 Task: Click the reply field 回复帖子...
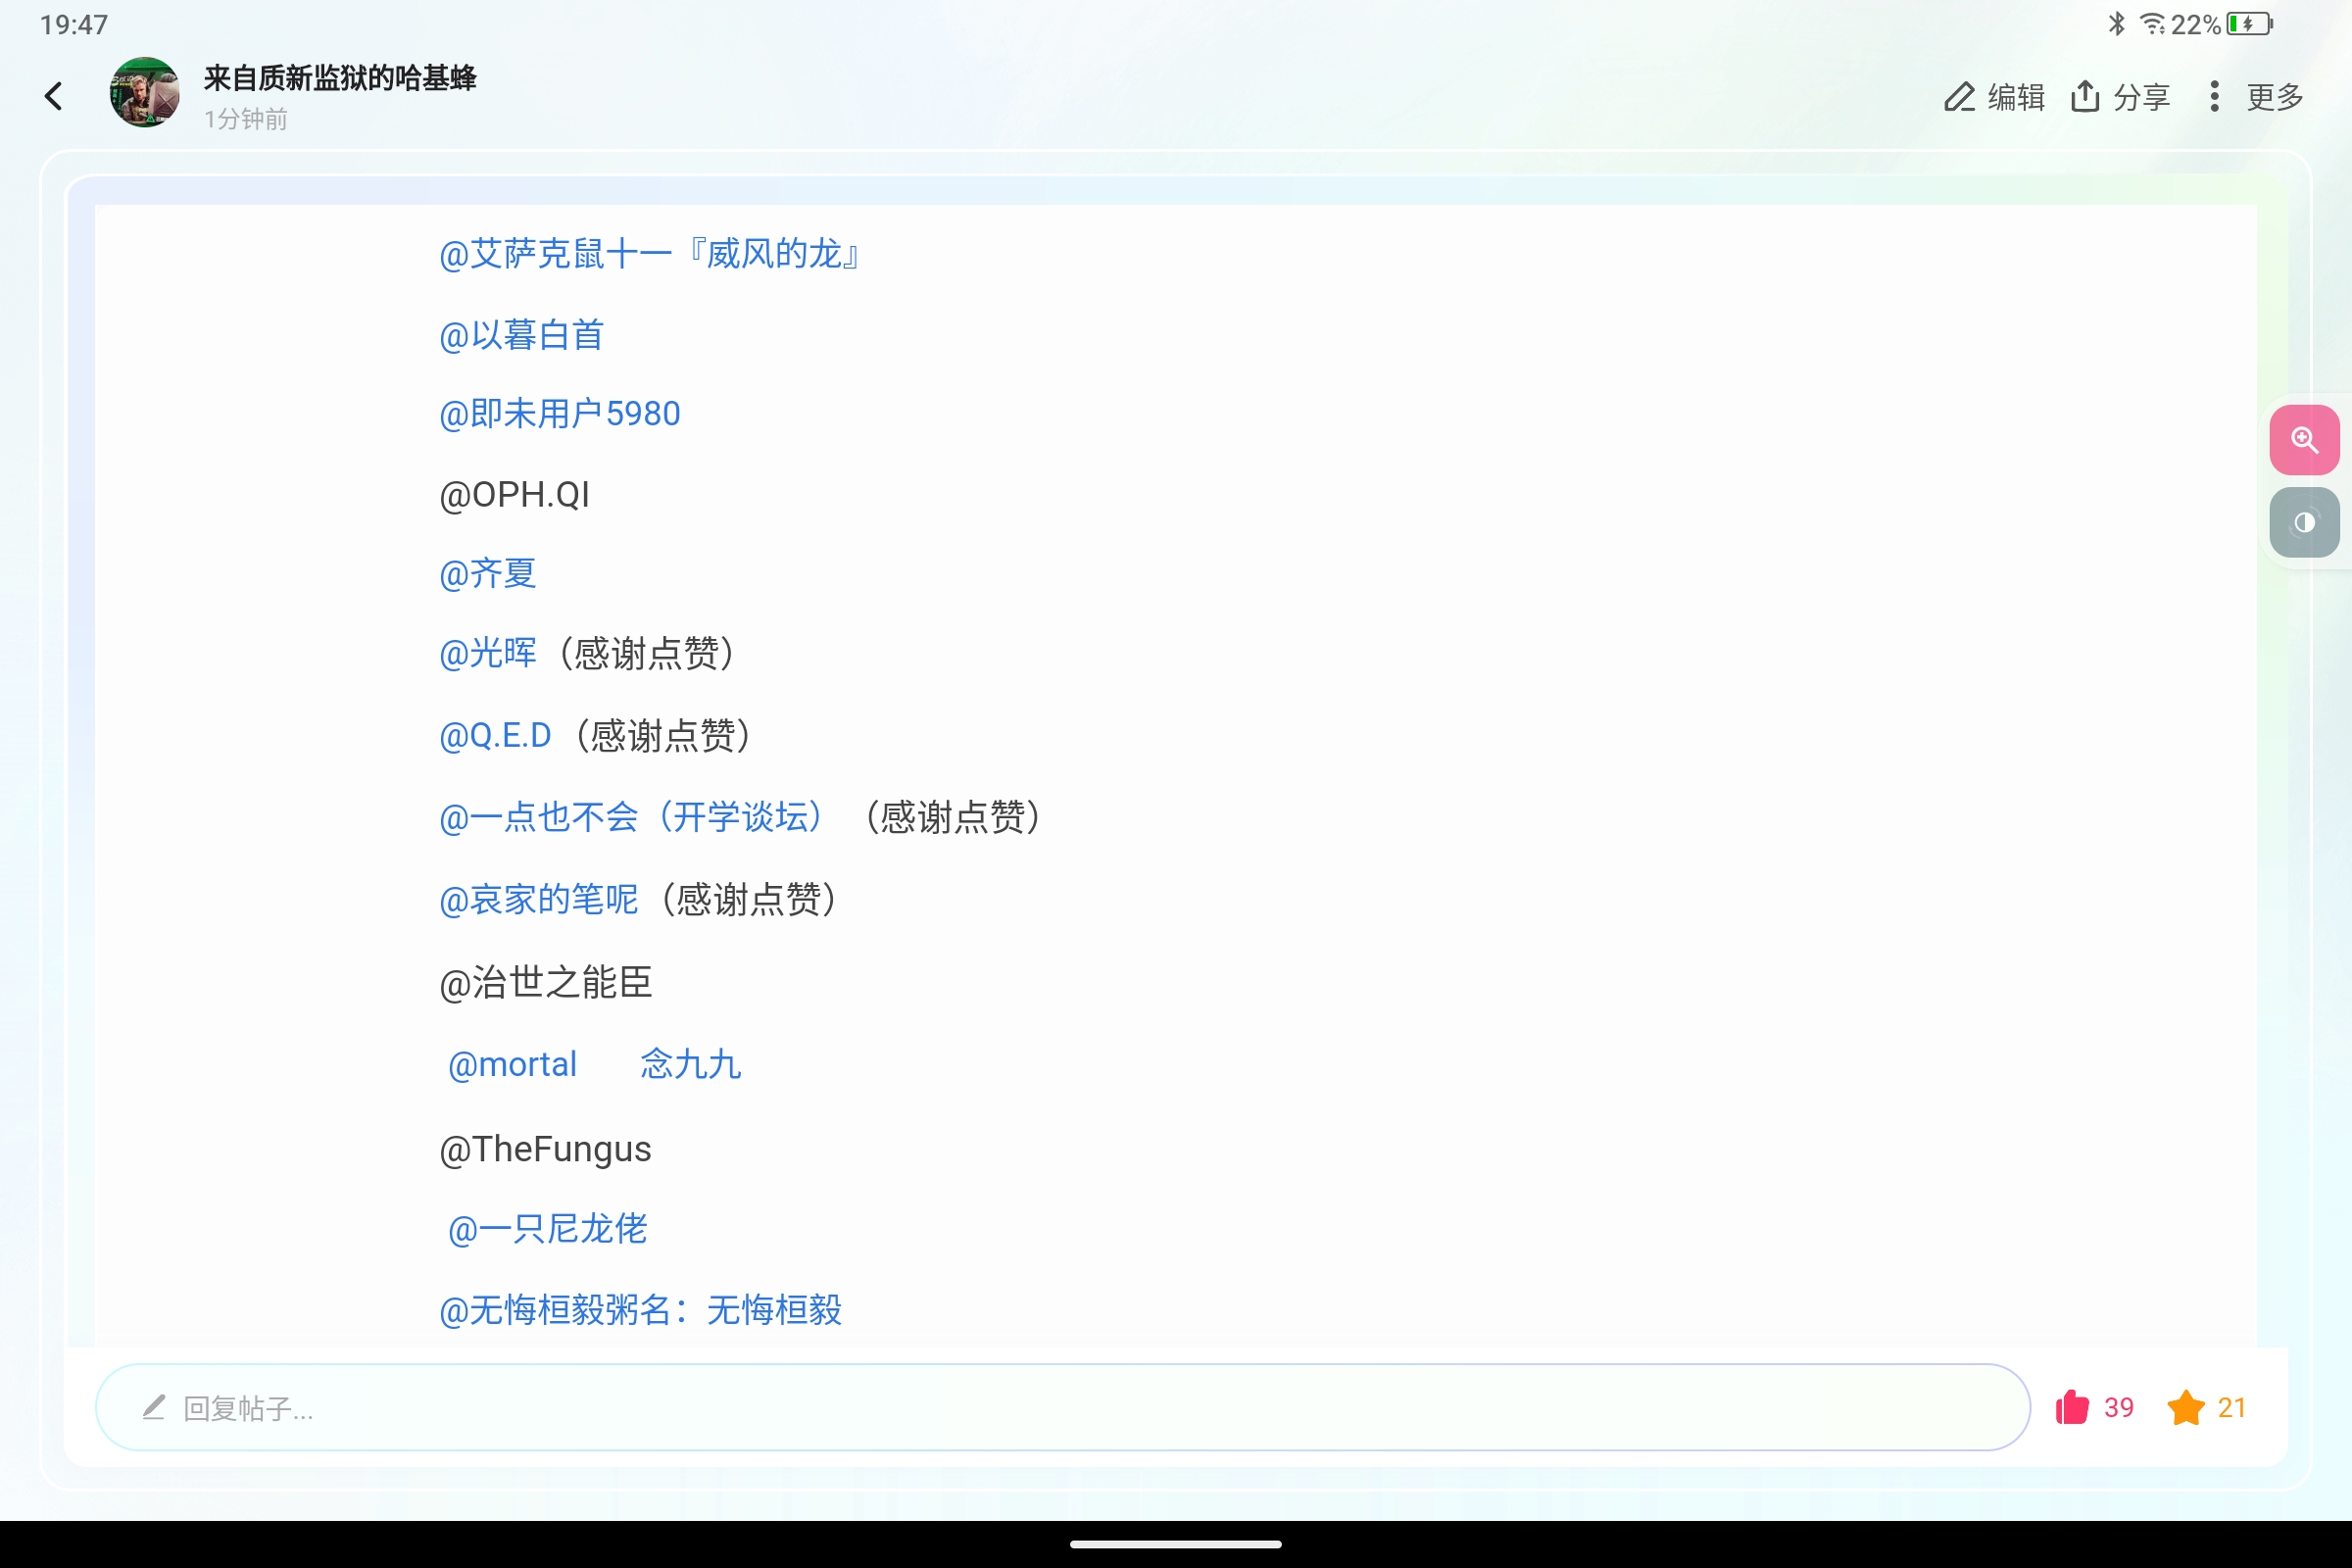[x=1062, y=1407]
